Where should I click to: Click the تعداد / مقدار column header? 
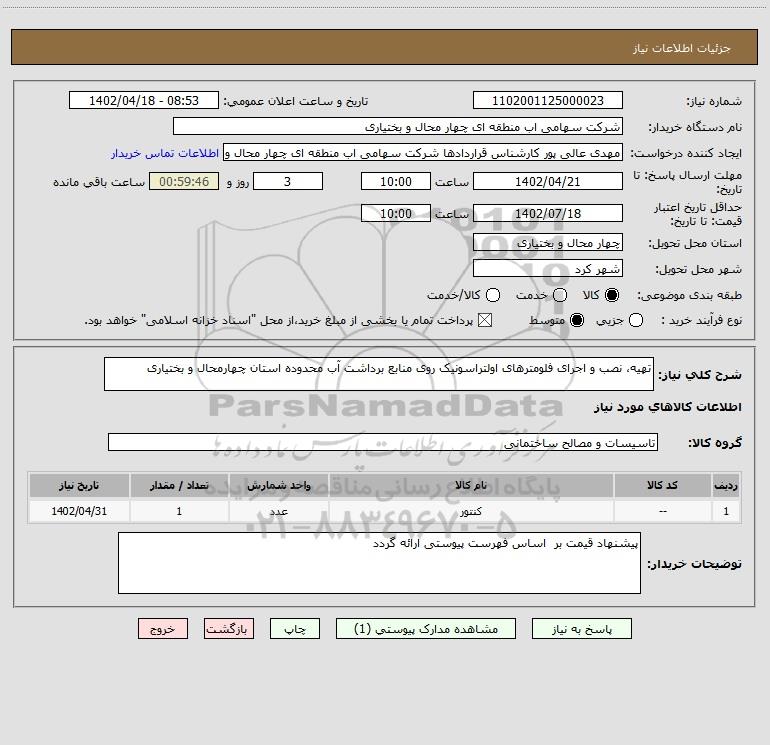(x=179, y=485)
